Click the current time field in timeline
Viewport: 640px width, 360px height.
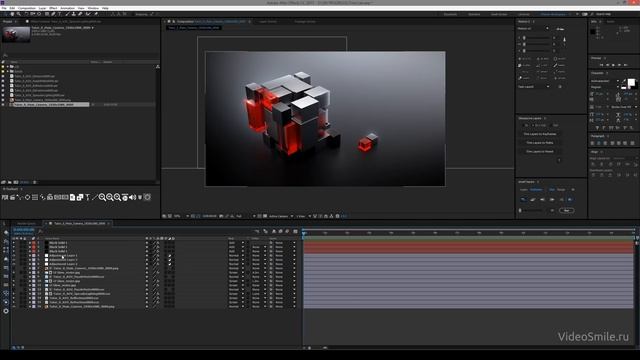pyautogui.click(x=23, y=230)
